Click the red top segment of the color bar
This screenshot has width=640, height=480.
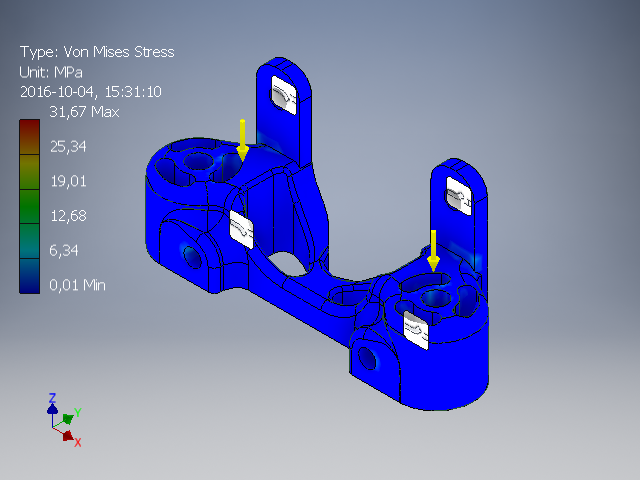[x=29, y=137]
